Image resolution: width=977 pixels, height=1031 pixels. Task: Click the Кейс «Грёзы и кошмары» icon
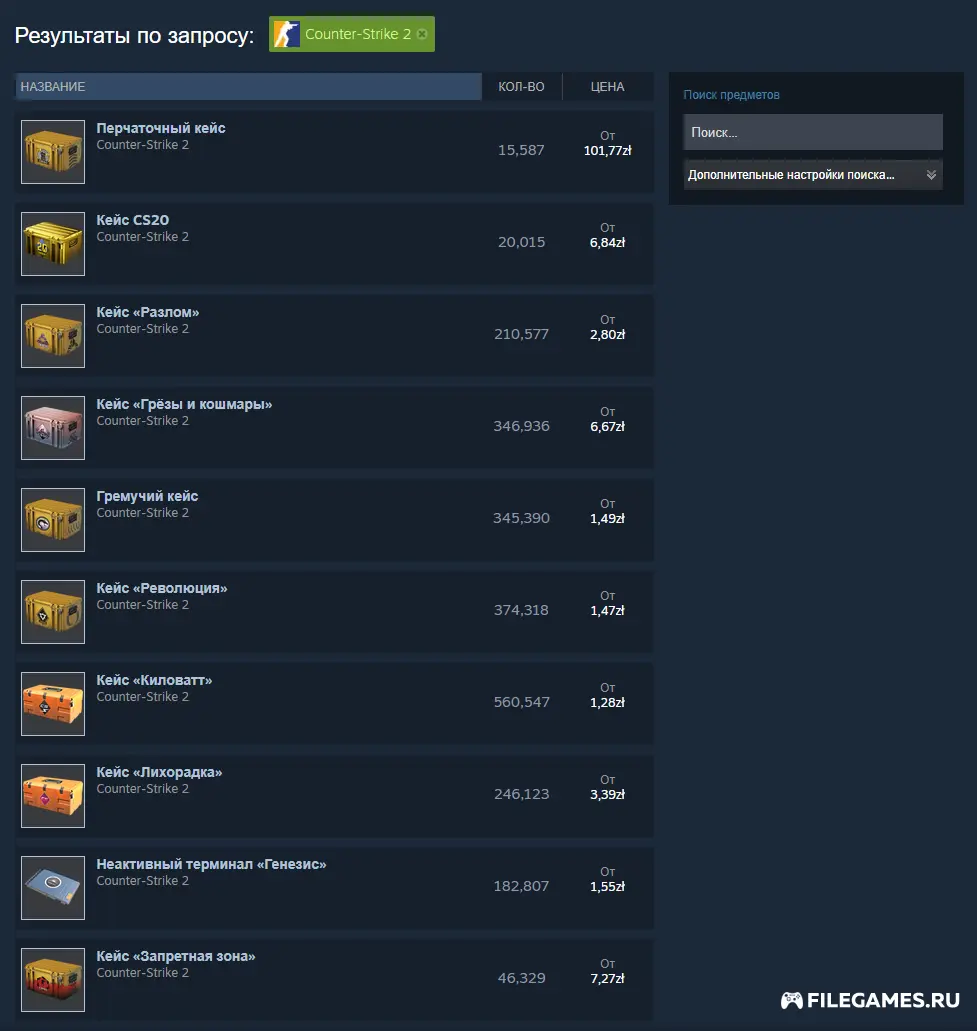click(x=53, y=428)
